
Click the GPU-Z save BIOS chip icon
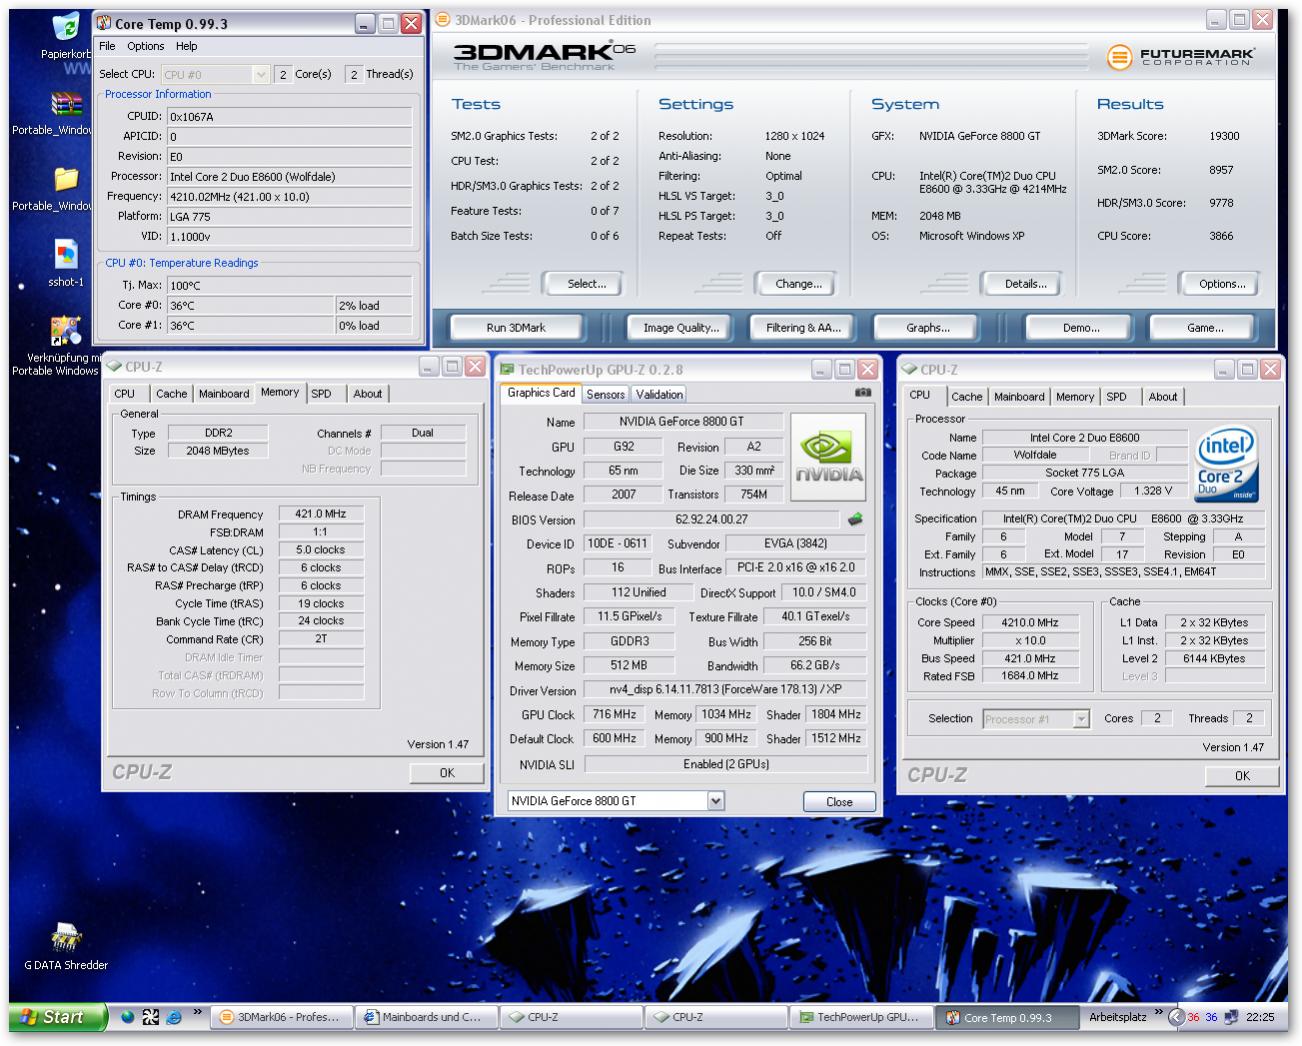coord(855,520)
